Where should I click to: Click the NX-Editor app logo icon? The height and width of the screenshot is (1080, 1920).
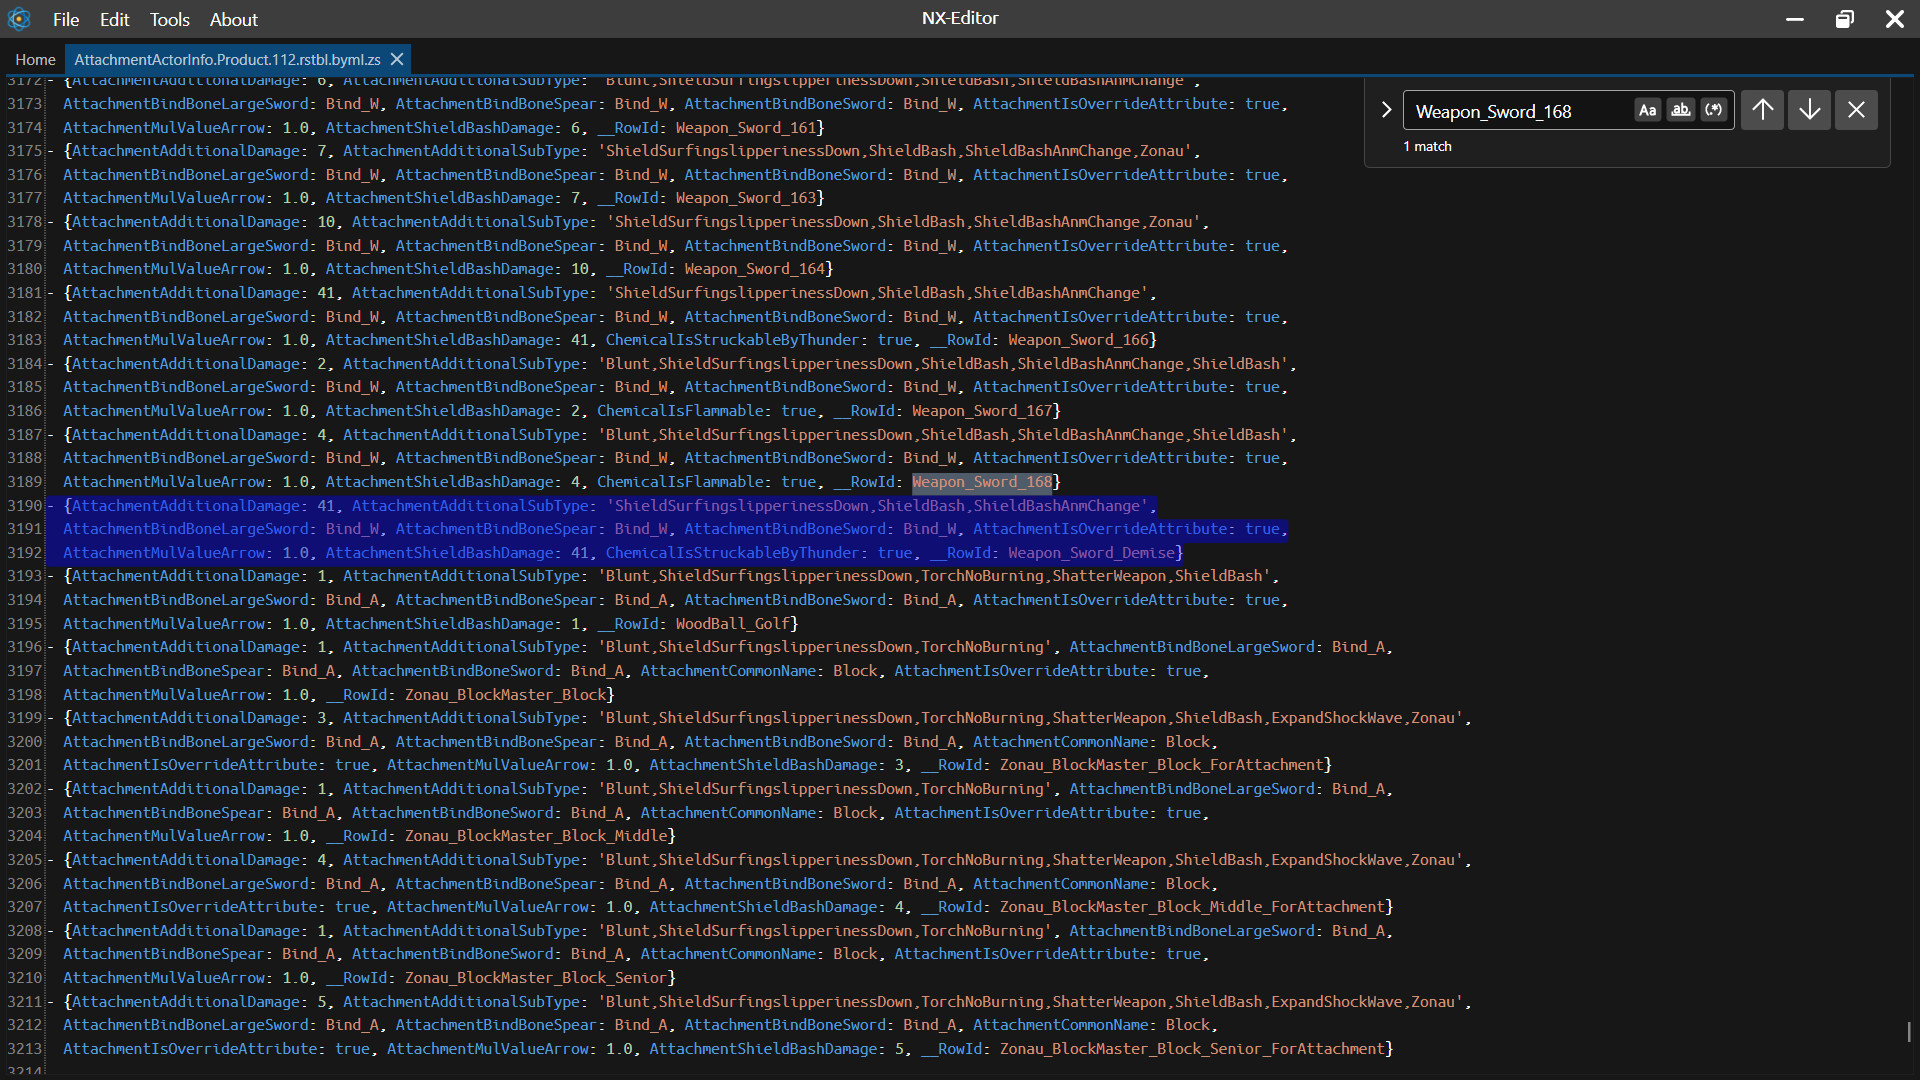pyautogui.click(x=19, y=19)
